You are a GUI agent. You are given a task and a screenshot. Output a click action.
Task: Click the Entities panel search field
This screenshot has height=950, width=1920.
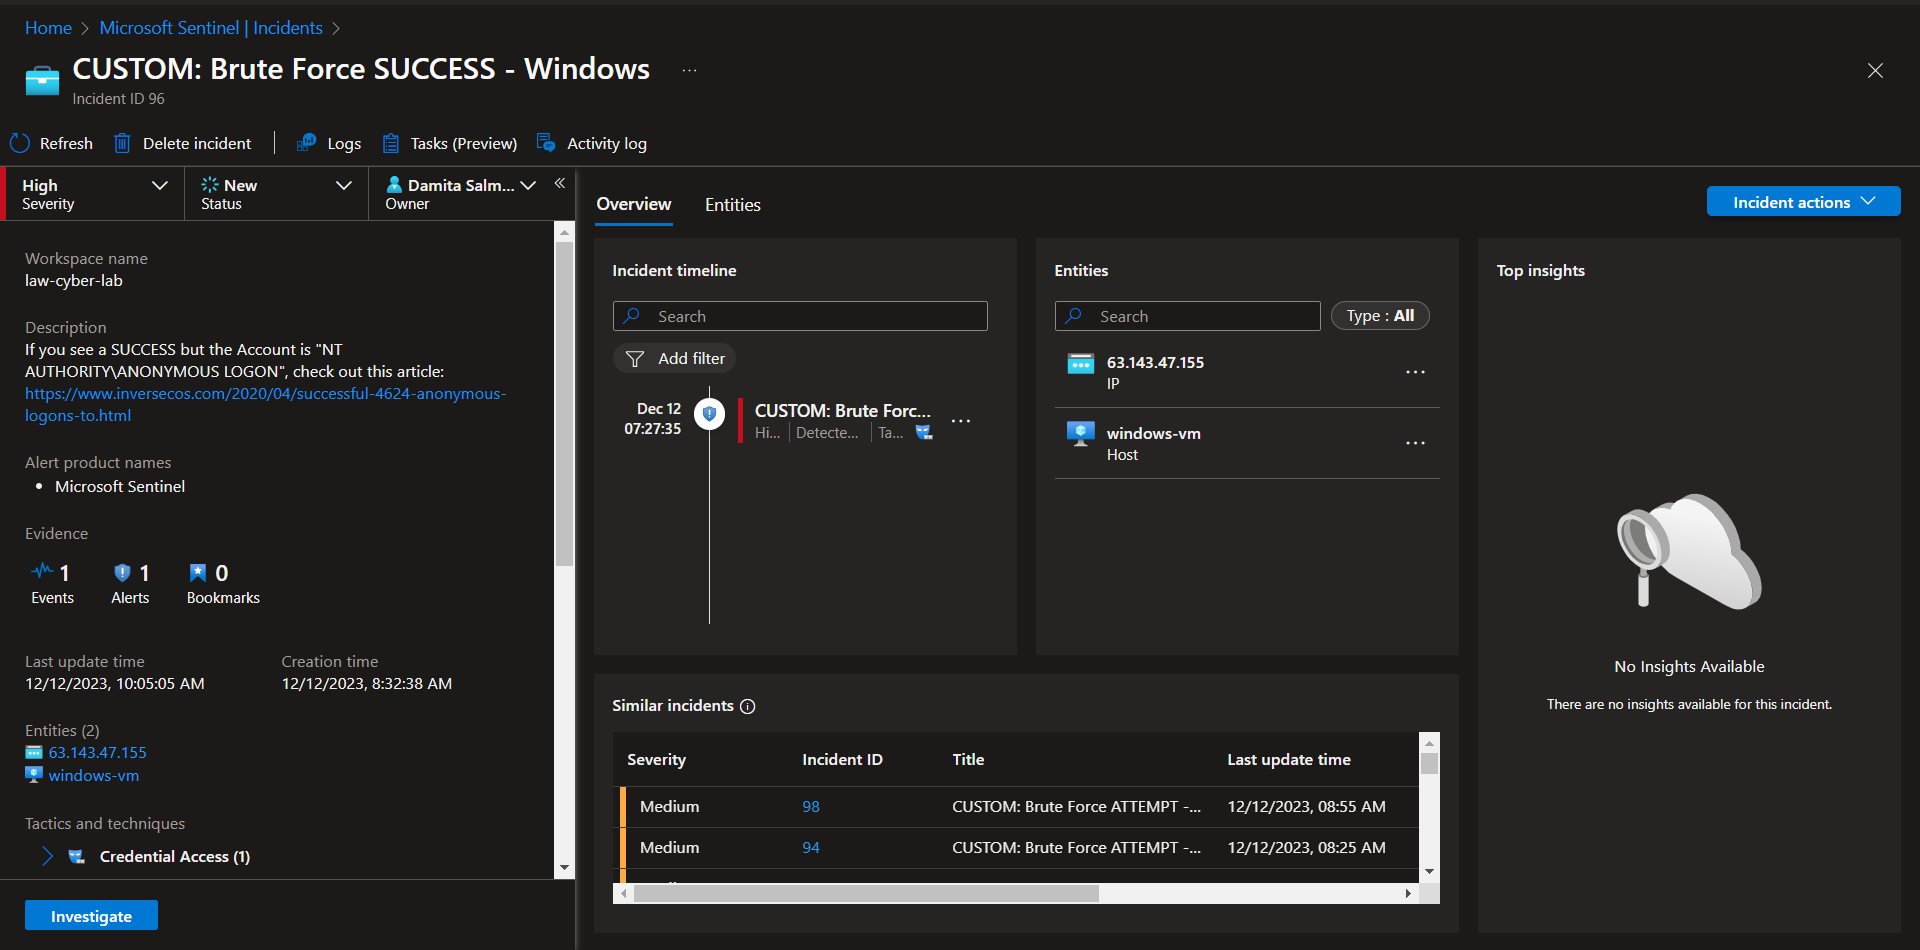click(x=1187, y=316)
